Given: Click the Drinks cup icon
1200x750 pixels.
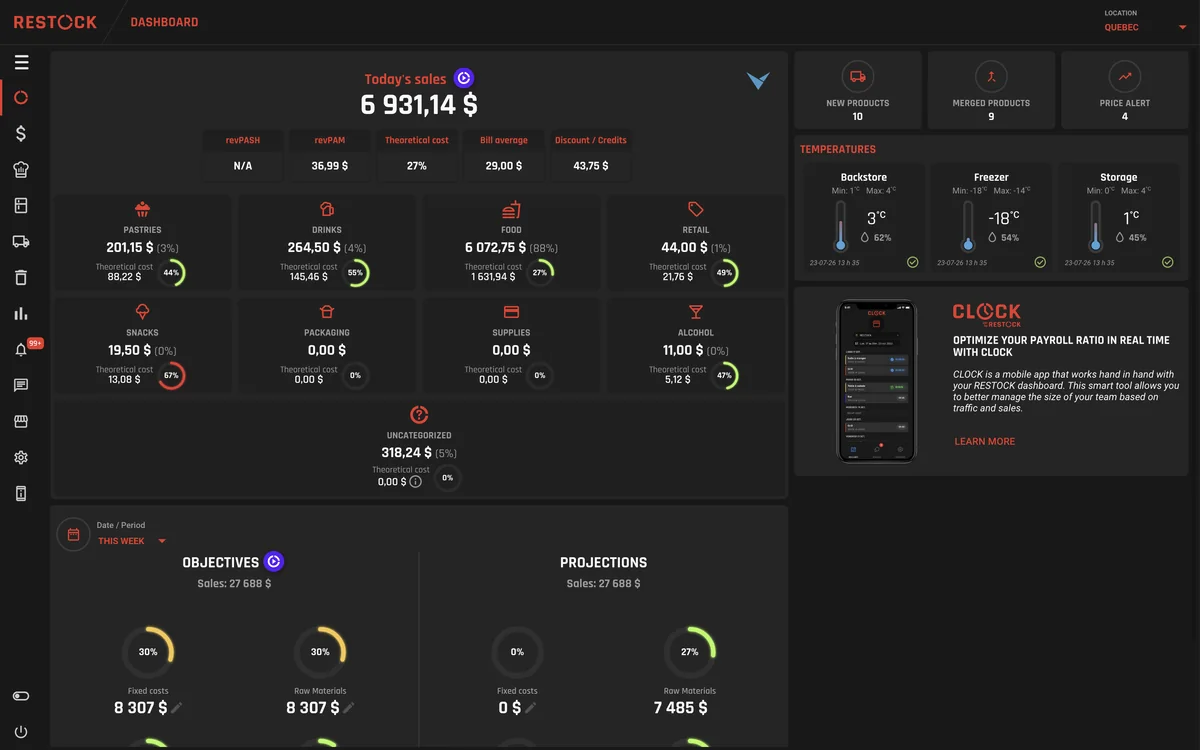Looking at the screenshot, I should pyautogui.click(x=327, y=210).
